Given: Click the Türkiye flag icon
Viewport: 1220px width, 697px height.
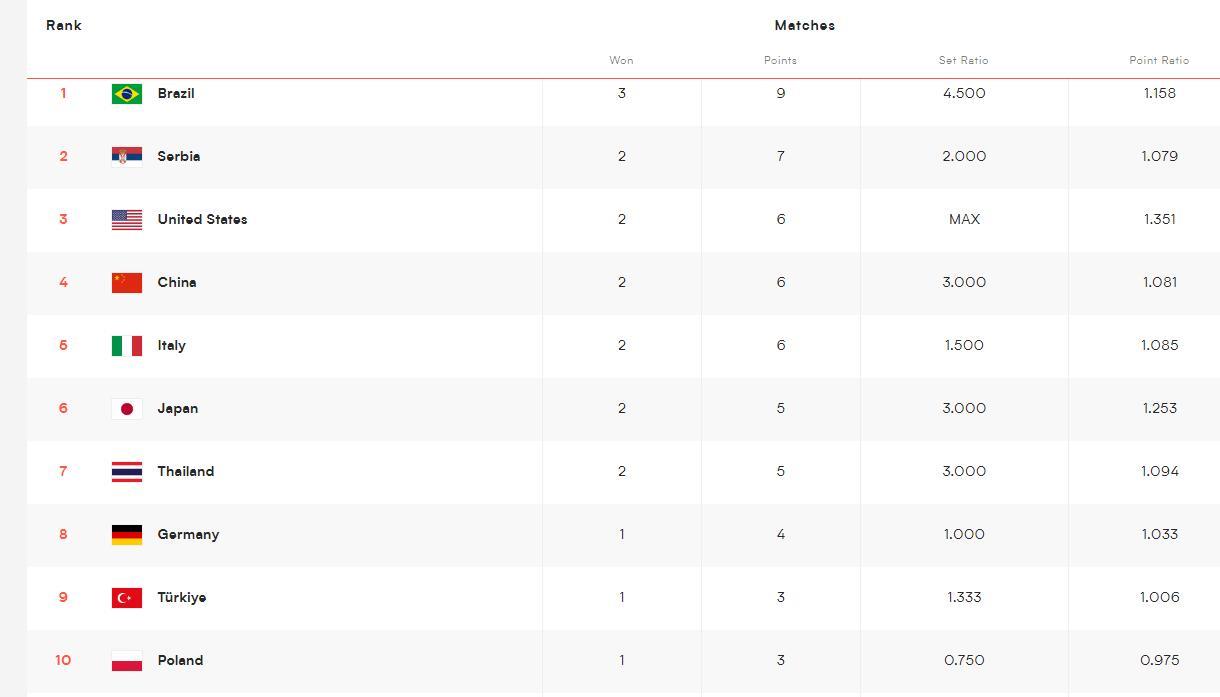Looking at the screenshot, I should (x=127, y=598).
